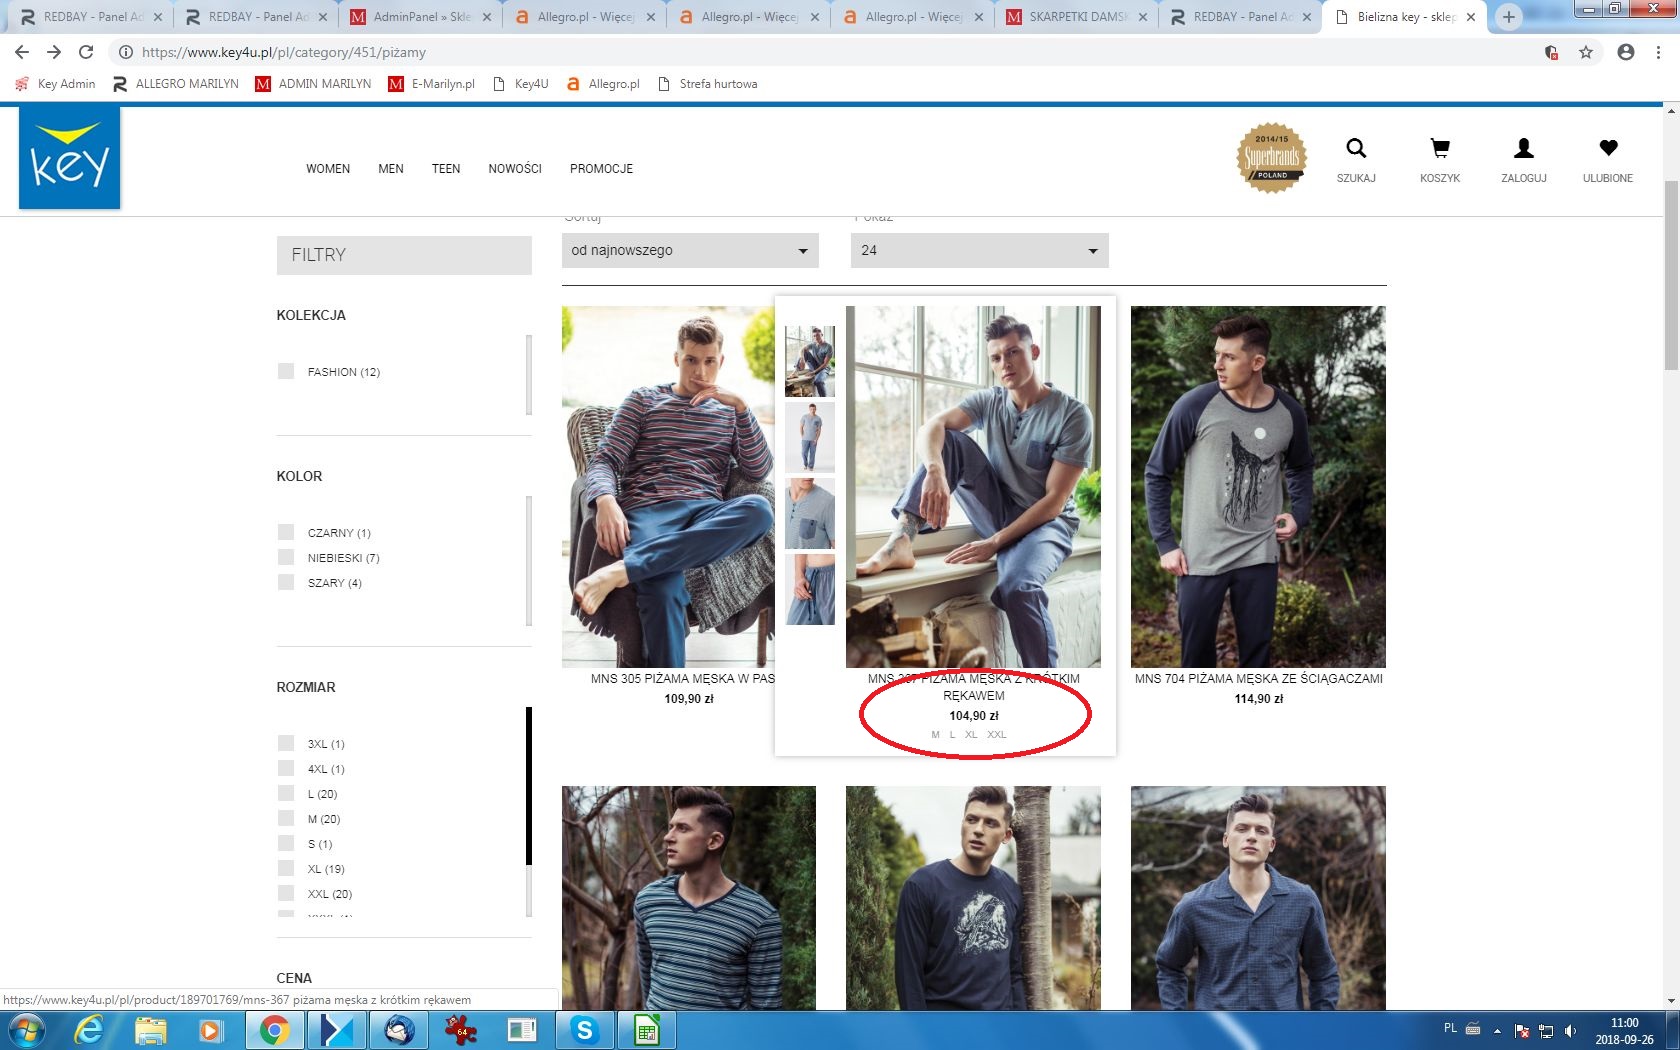Expand the items-per-page dropdown showing 24
This screenshot has height=1050, width=1680.
[x=979, y=251]
